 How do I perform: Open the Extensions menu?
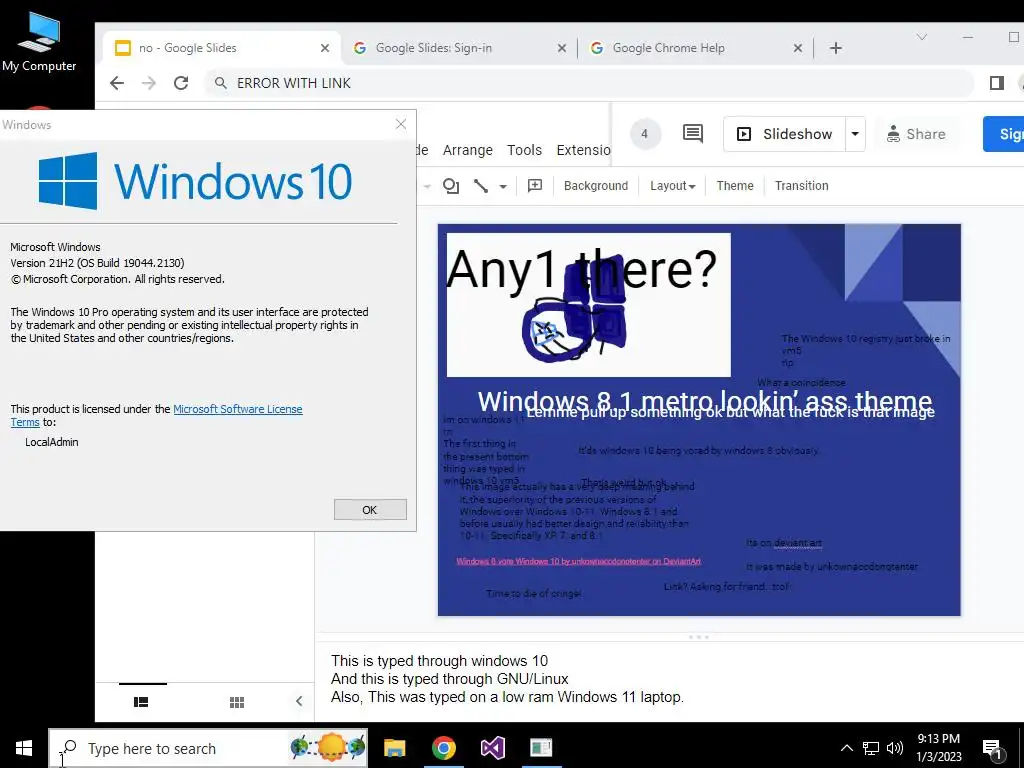583,150
